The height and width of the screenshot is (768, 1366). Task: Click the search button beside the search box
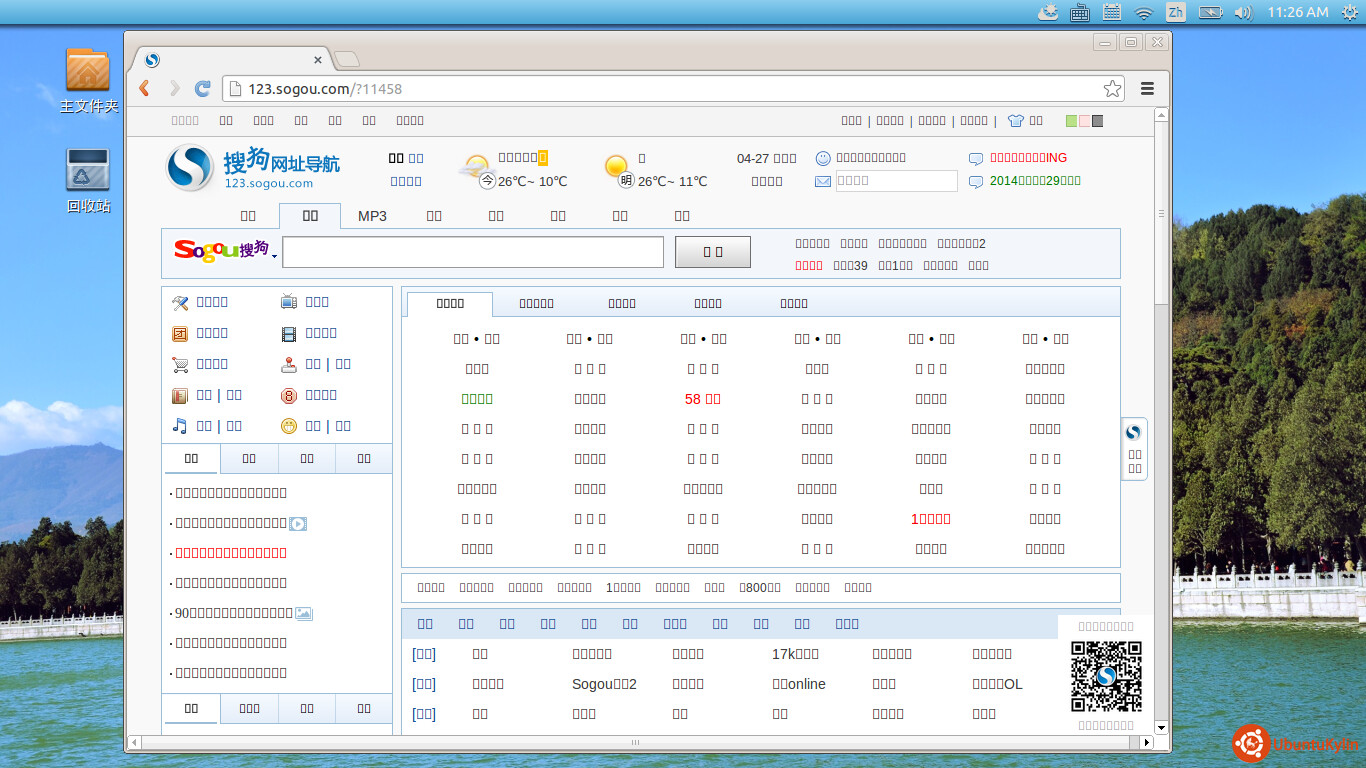click(x=713, y=252)
